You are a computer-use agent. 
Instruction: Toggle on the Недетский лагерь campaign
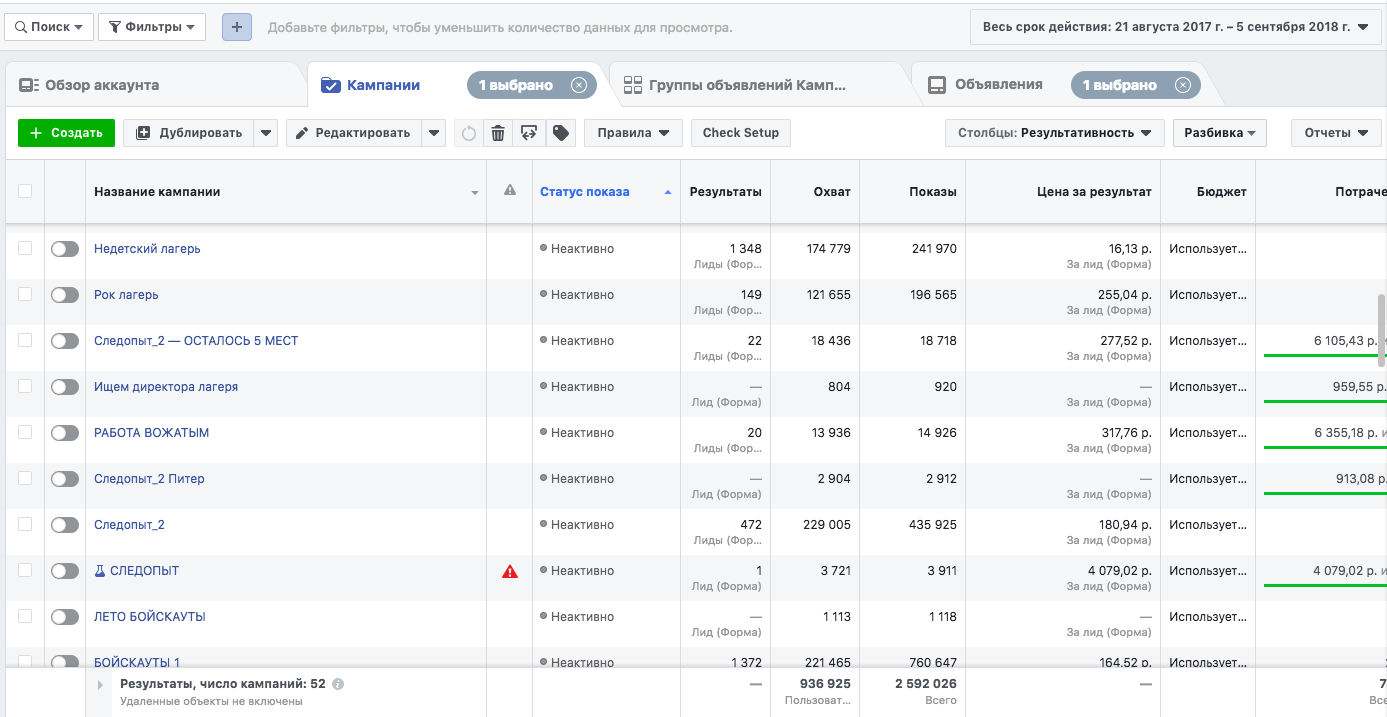point(65,249)
